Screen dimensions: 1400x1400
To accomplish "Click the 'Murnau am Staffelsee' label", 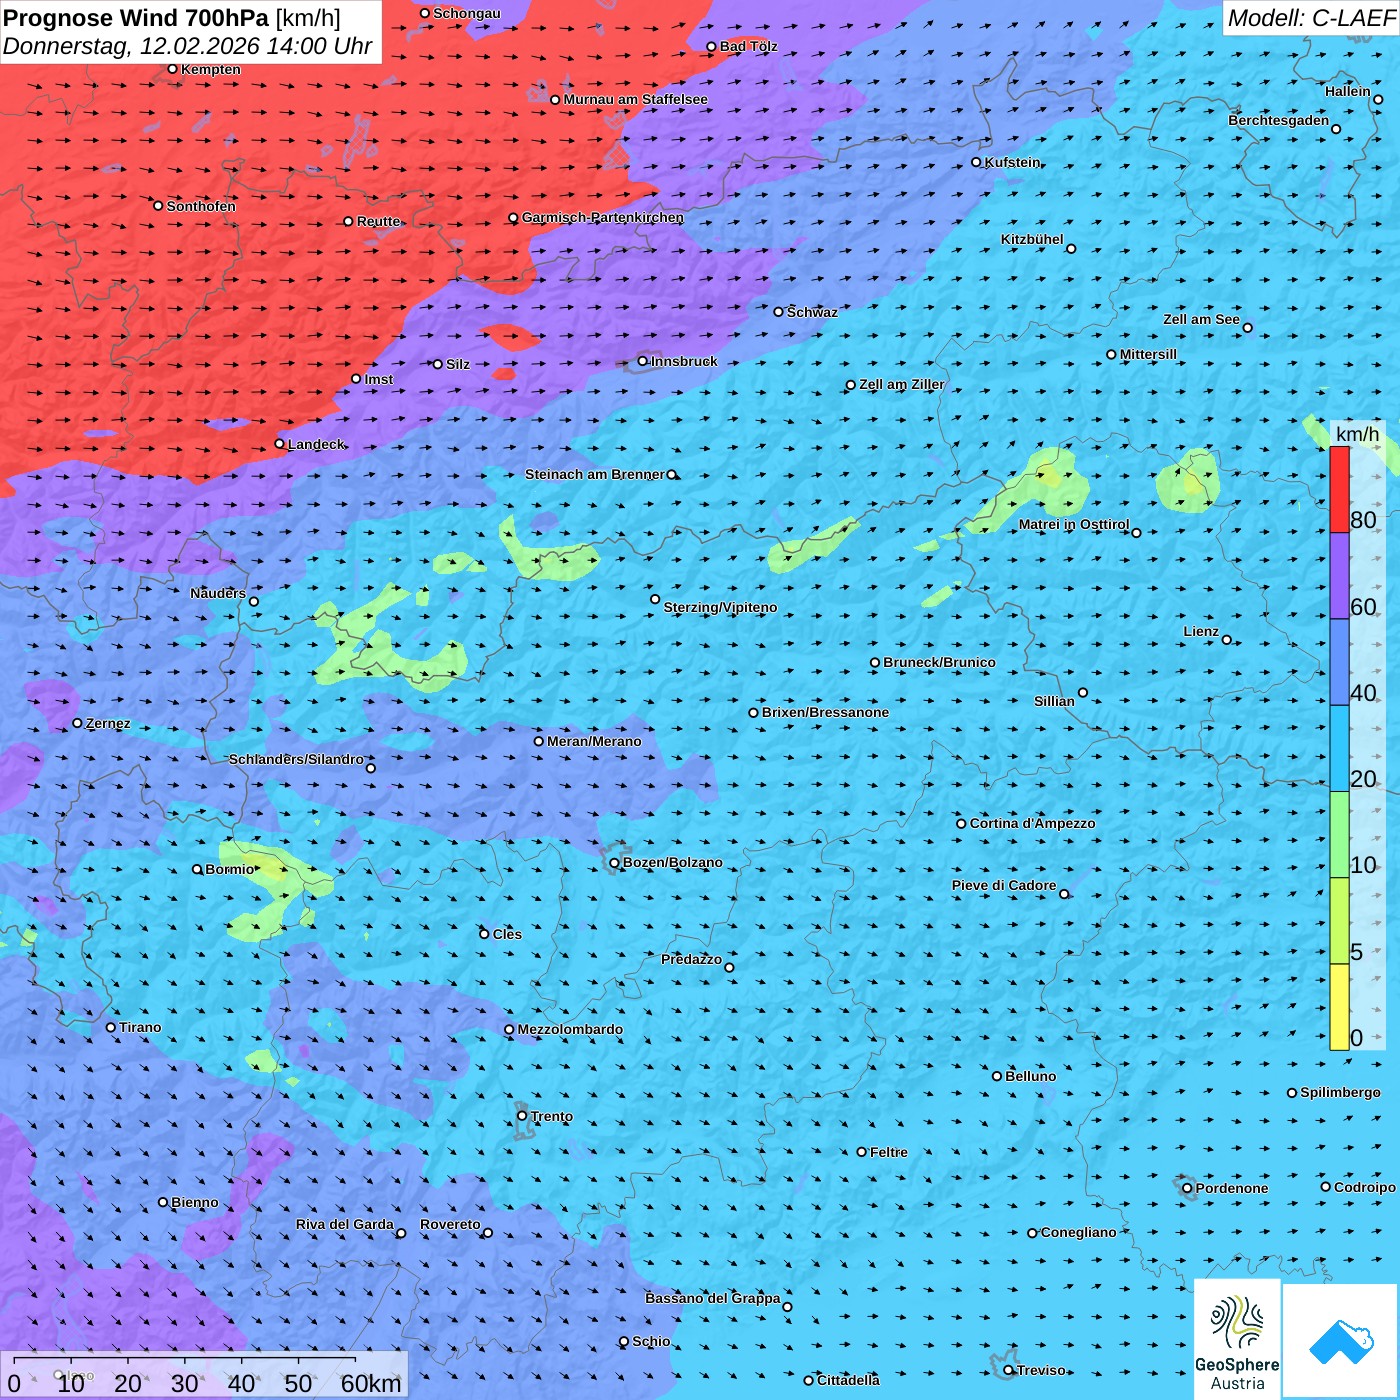I will 635,99.
